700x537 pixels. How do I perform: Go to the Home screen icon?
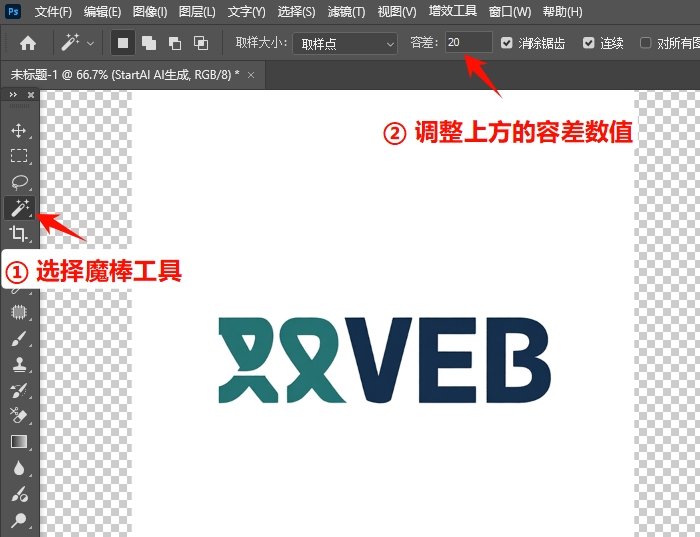pyautogui.click(x=28, y=43)
